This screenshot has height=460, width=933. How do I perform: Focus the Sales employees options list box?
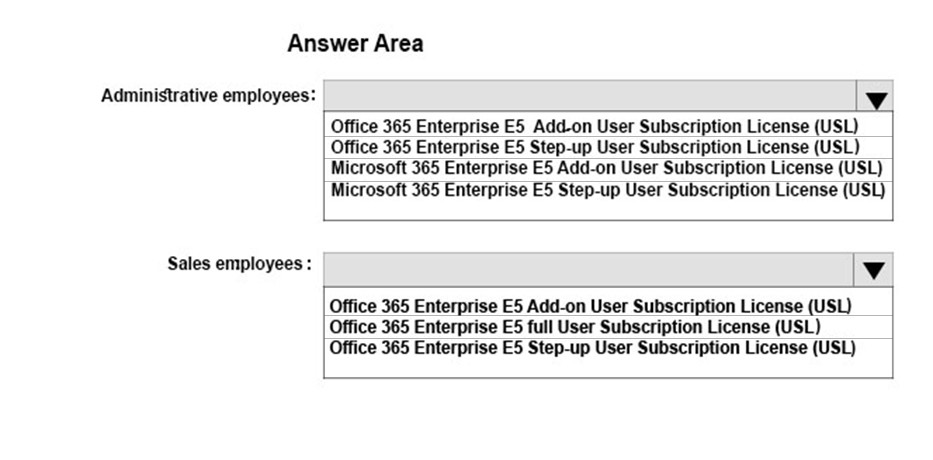pos(608,332)
